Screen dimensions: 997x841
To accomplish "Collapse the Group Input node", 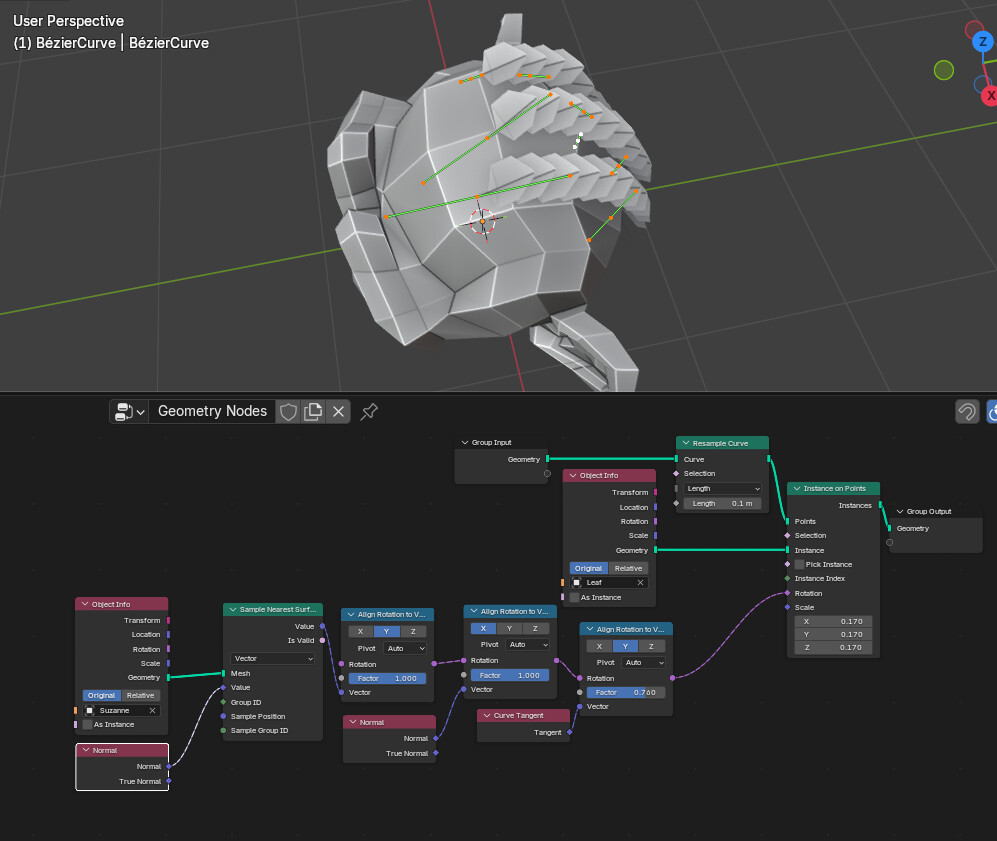I will click(x=465, y=442).
